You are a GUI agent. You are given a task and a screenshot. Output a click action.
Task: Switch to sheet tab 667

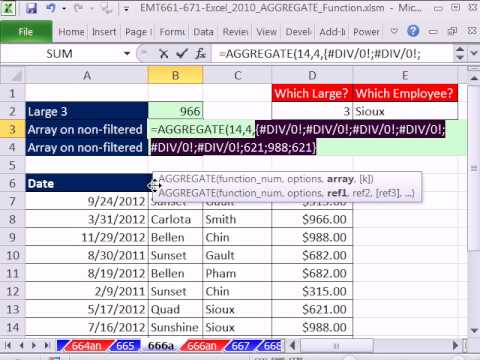coord(240,346)
